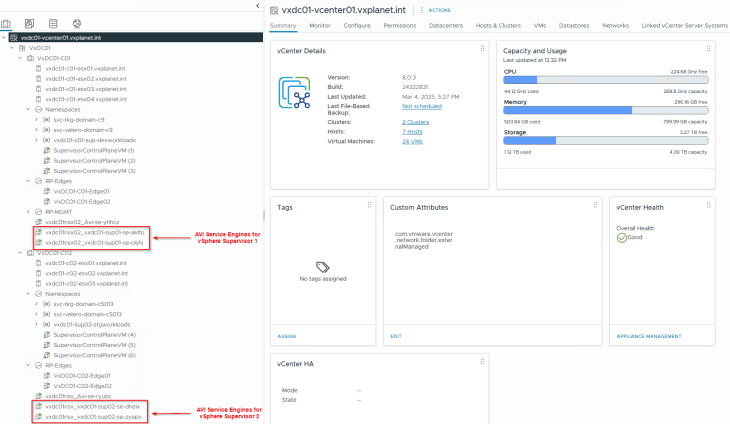Expand the svc-tkg-domain-c9 namespace node
The height and width of the screenshot is (424, 730).
tap(36, 119)
